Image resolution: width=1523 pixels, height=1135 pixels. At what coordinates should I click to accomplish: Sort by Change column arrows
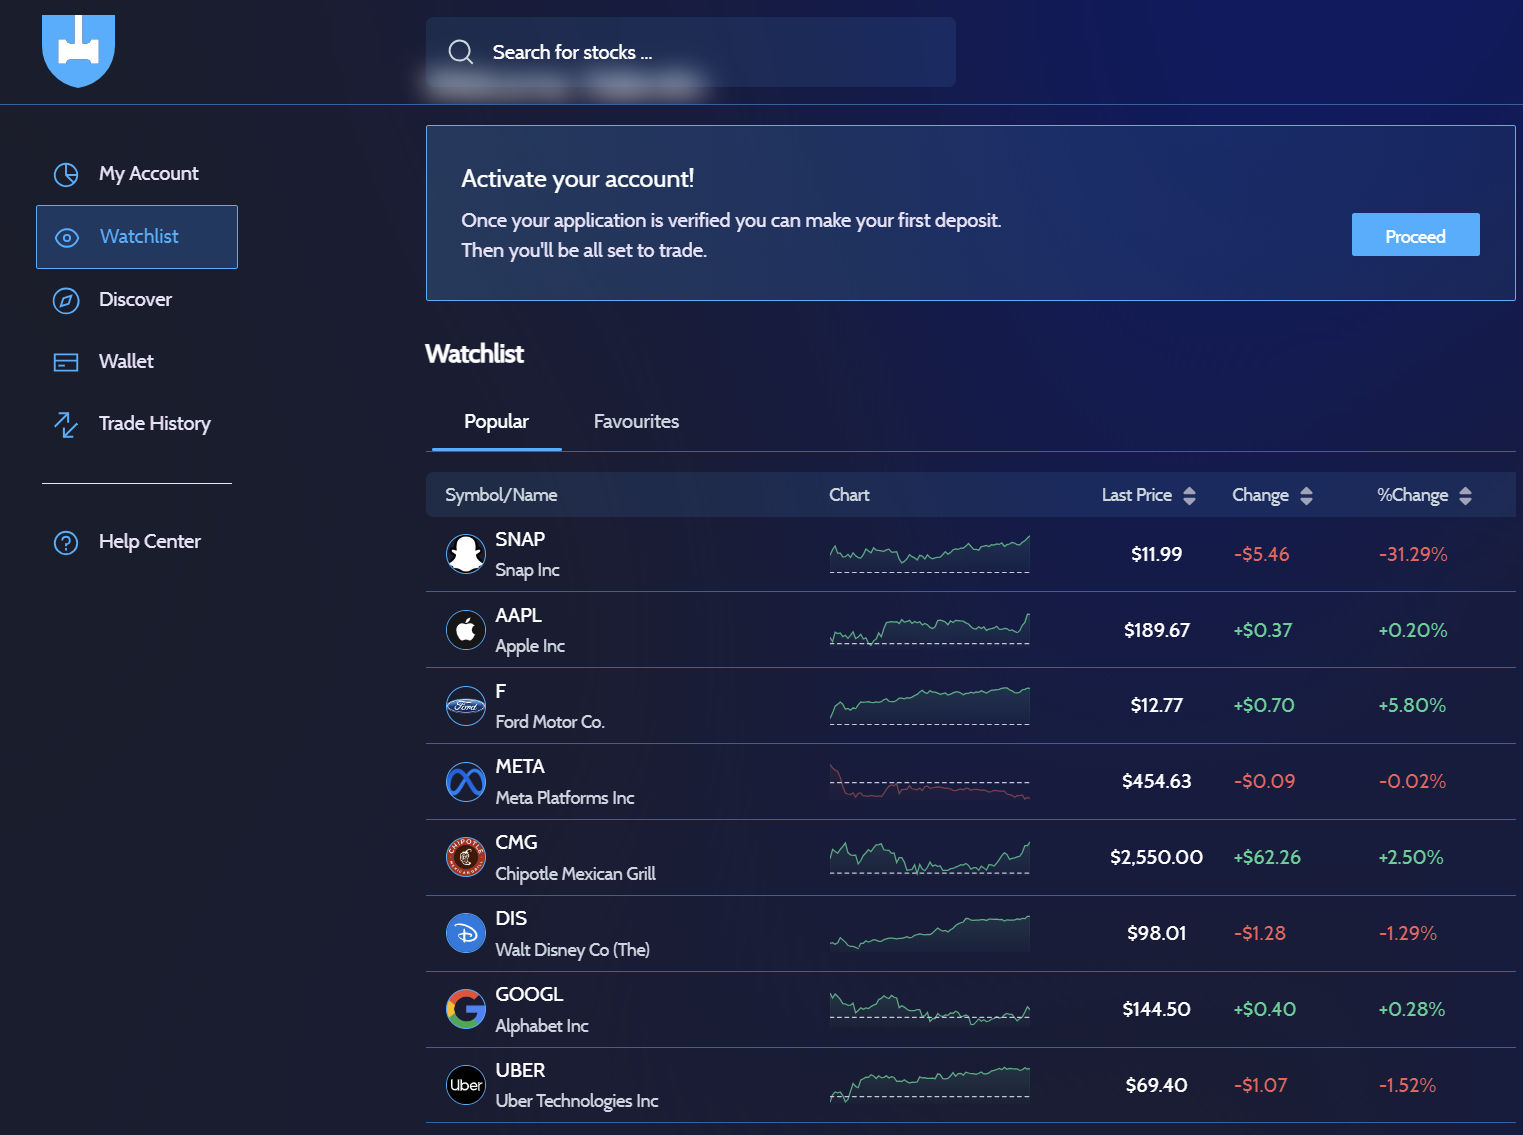click(x=1306, y=495)
